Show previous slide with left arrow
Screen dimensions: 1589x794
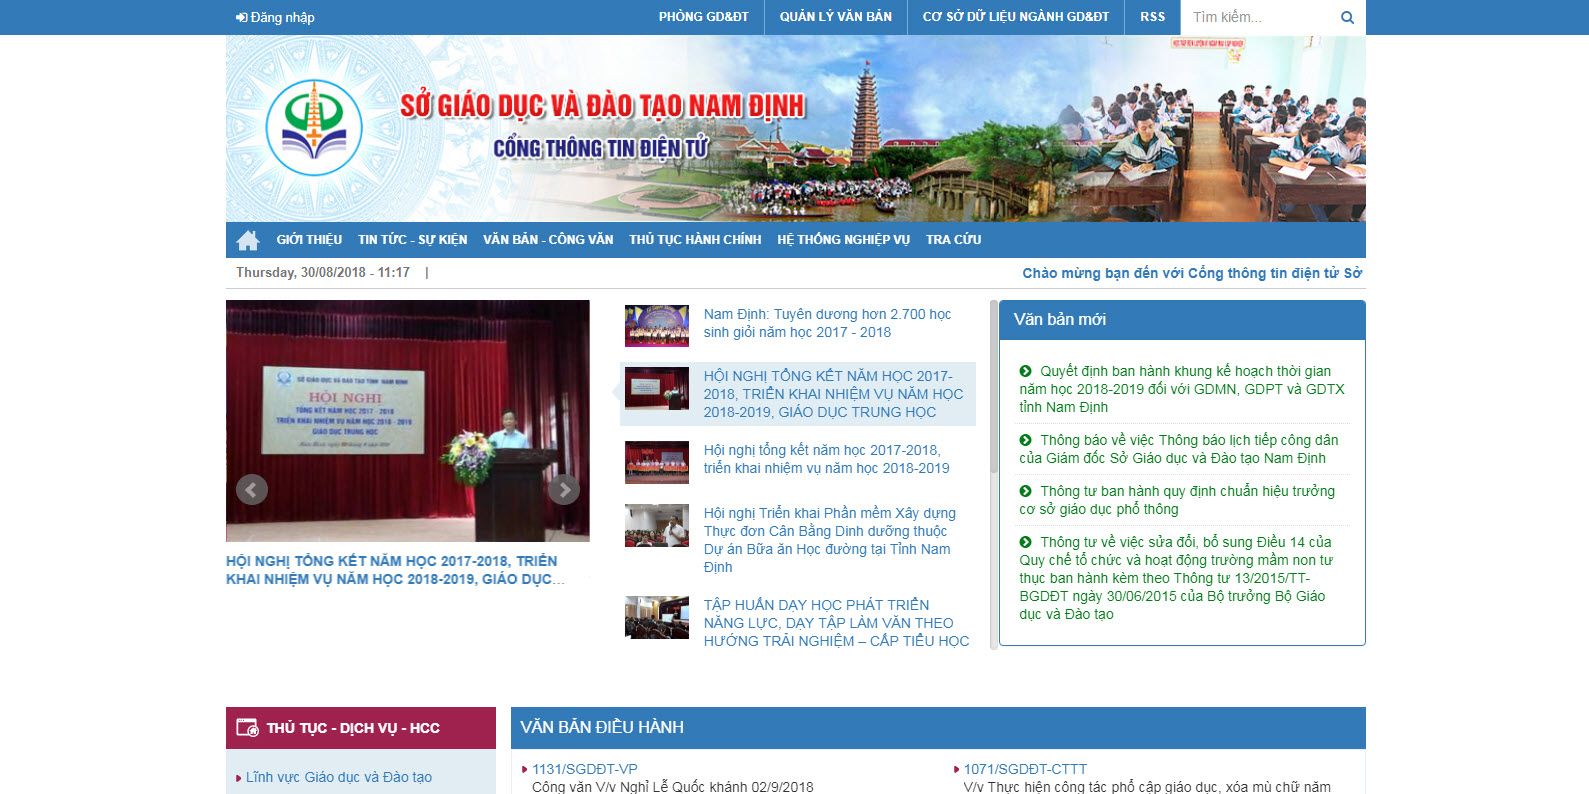251,489
